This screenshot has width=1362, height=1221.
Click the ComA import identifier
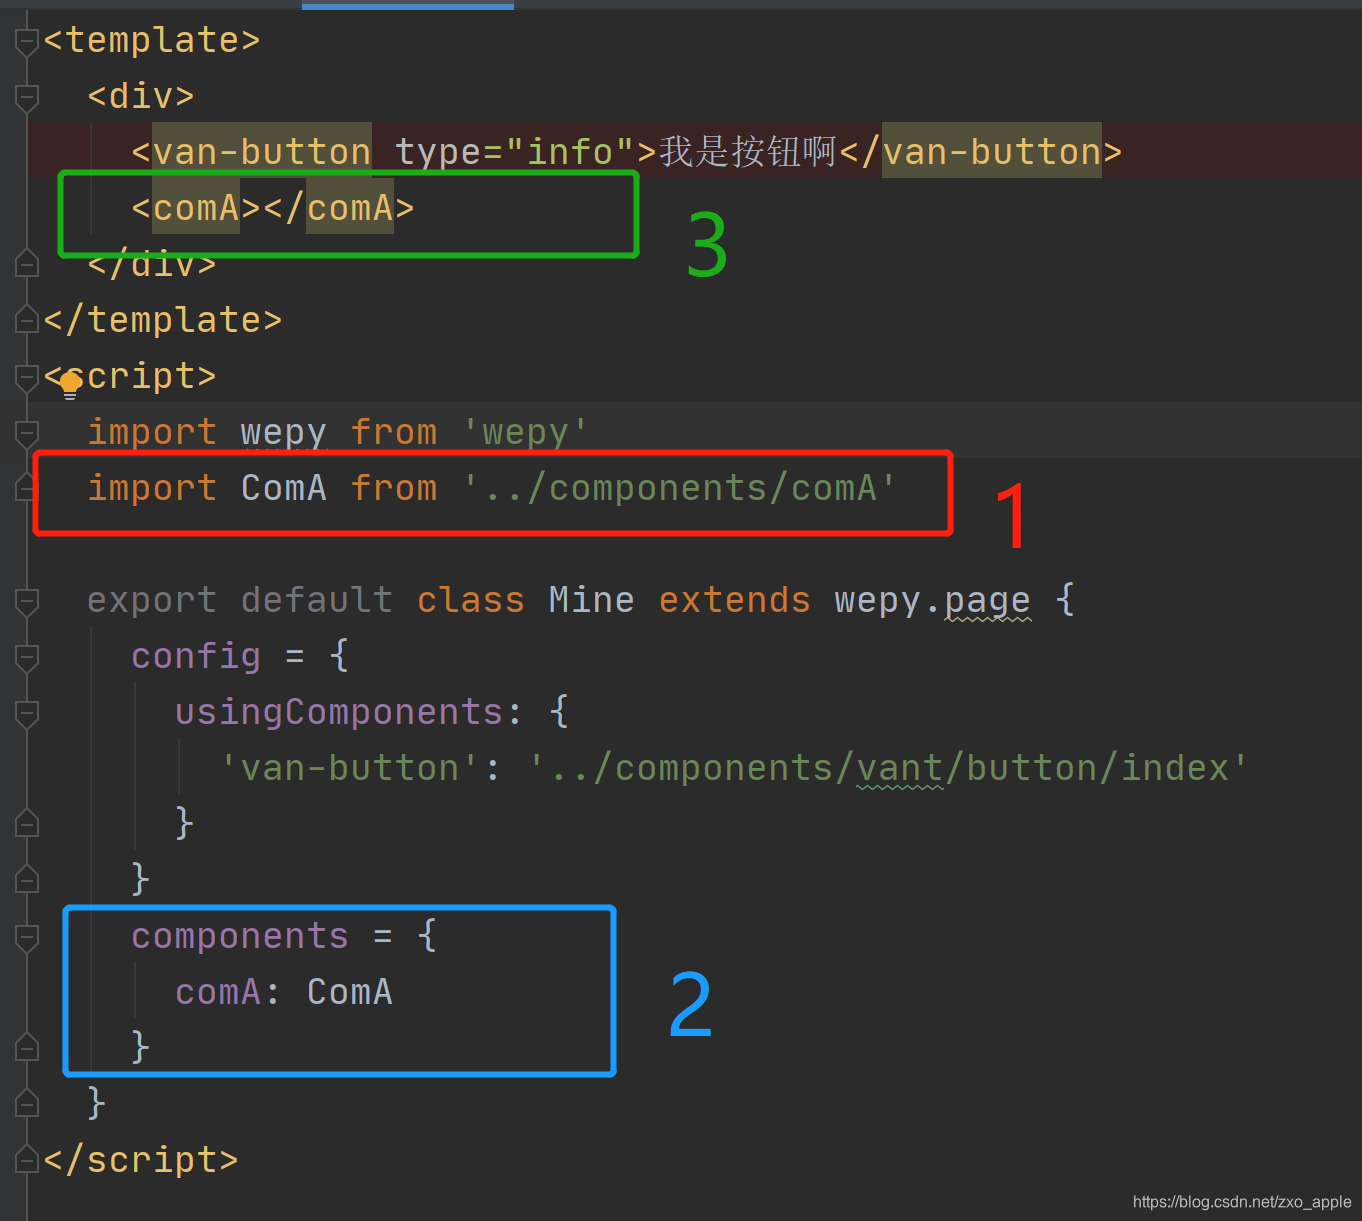point(284,488)
